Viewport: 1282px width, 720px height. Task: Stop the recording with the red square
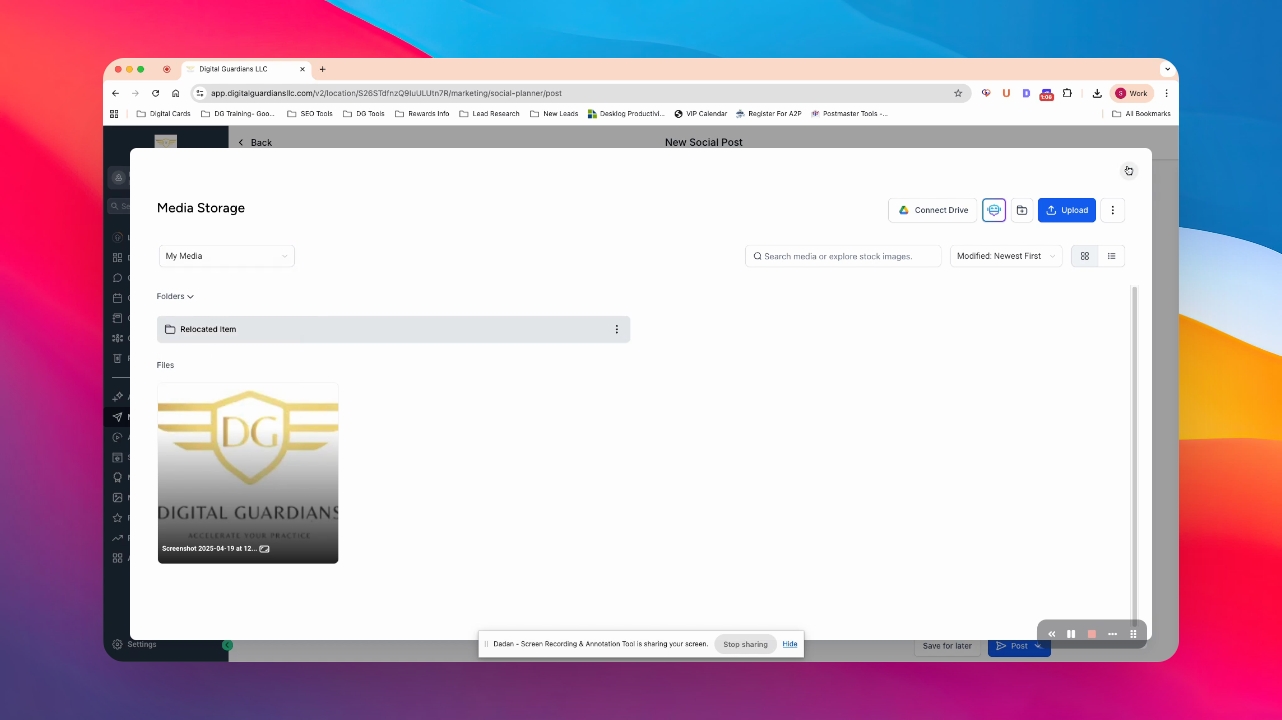[1092, 633]
